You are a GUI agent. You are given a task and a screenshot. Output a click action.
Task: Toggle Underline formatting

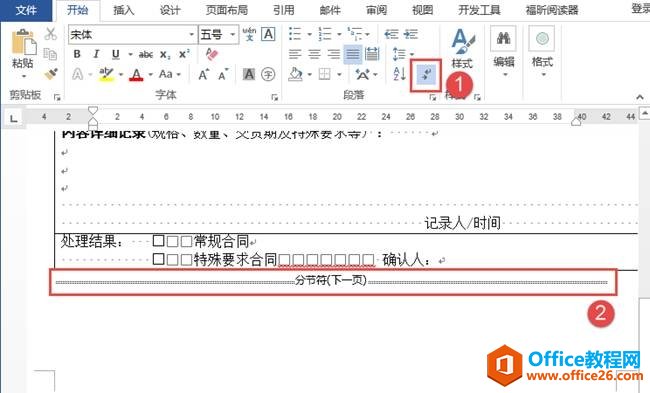click(x=116, y=54)
